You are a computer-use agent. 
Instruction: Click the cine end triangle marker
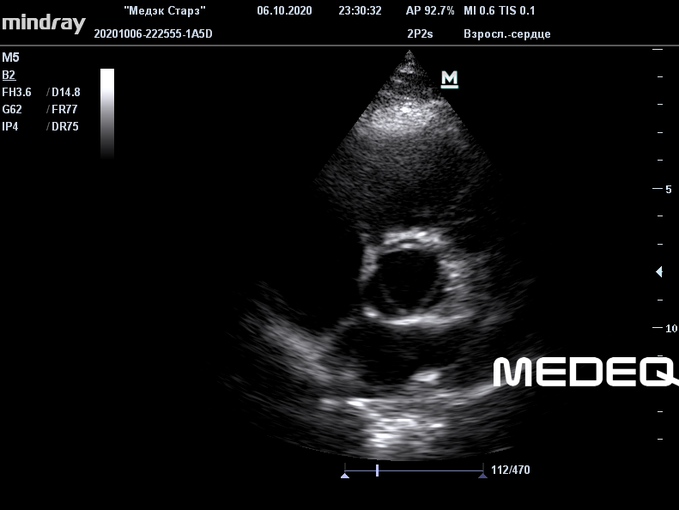[x=485, y=478]
